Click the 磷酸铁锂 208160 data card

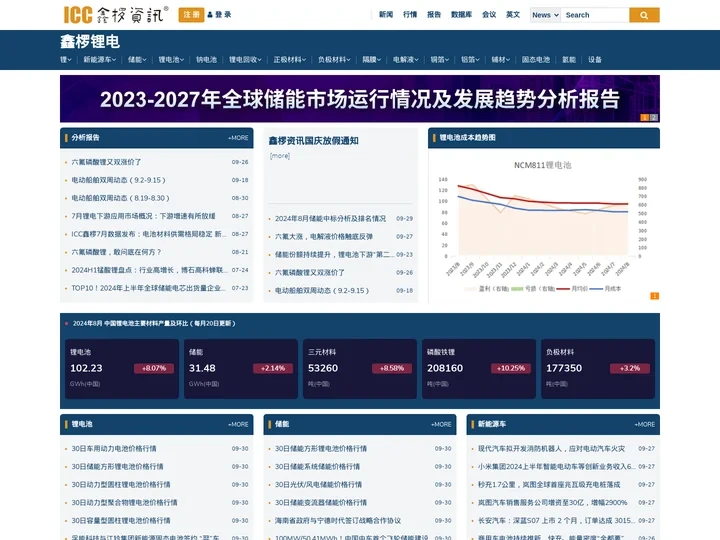478,368
